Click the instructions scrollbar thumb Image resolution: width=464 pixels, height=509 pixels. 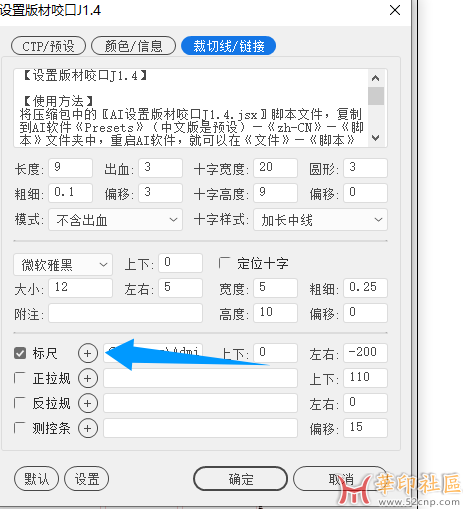(376, 96)
